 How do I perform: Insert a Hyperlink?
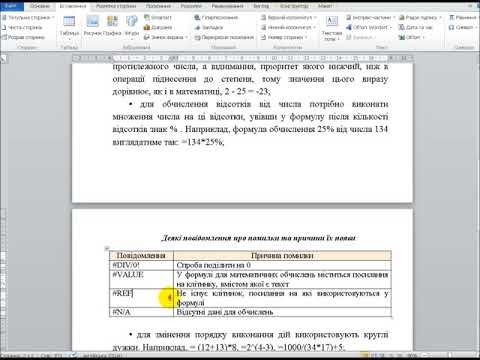(216, 17)
